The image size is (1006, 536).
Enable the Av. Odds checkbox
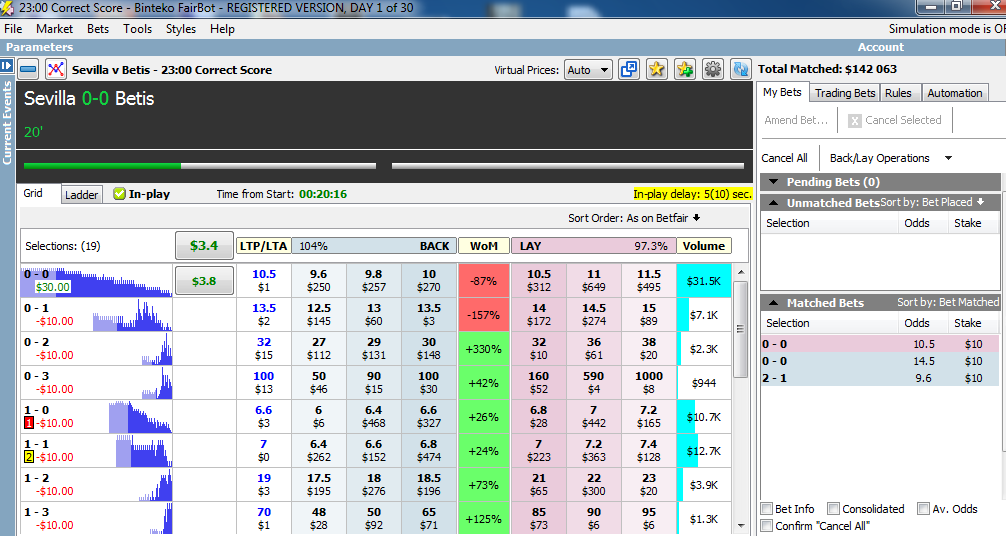pyautogui.click(x=923, y=508)
